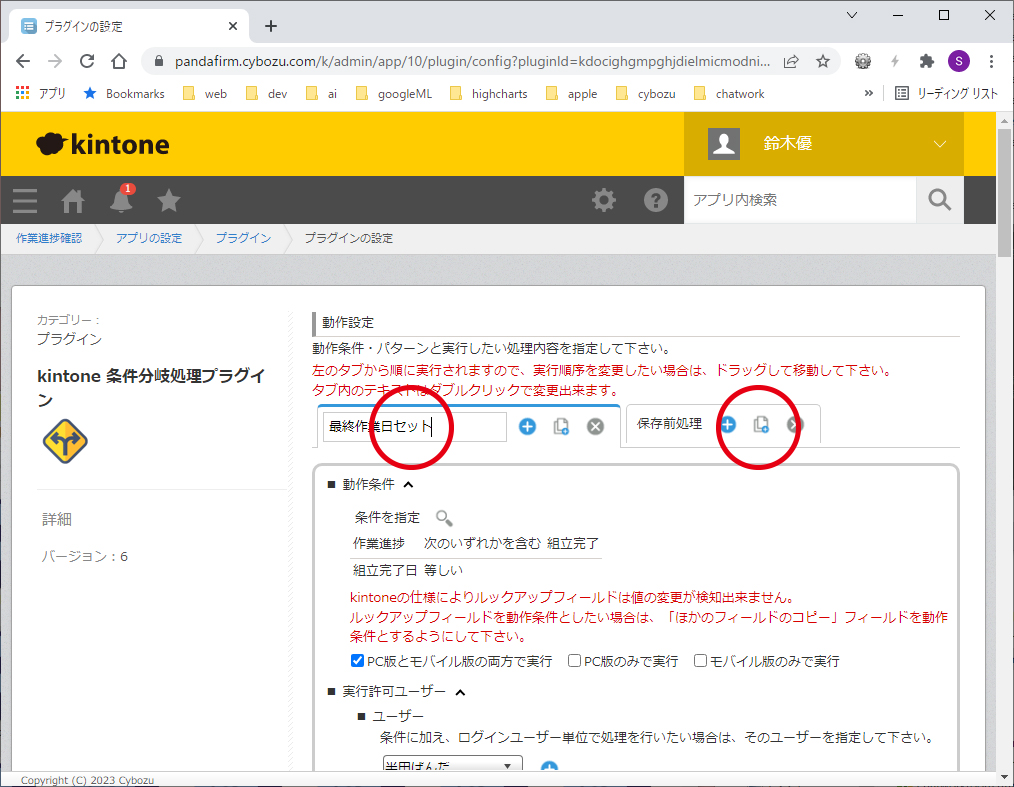Click the バージョン：6 text
Image resolution: width=1014 pixels, height=787 pixels.
[x=85, y=556]
